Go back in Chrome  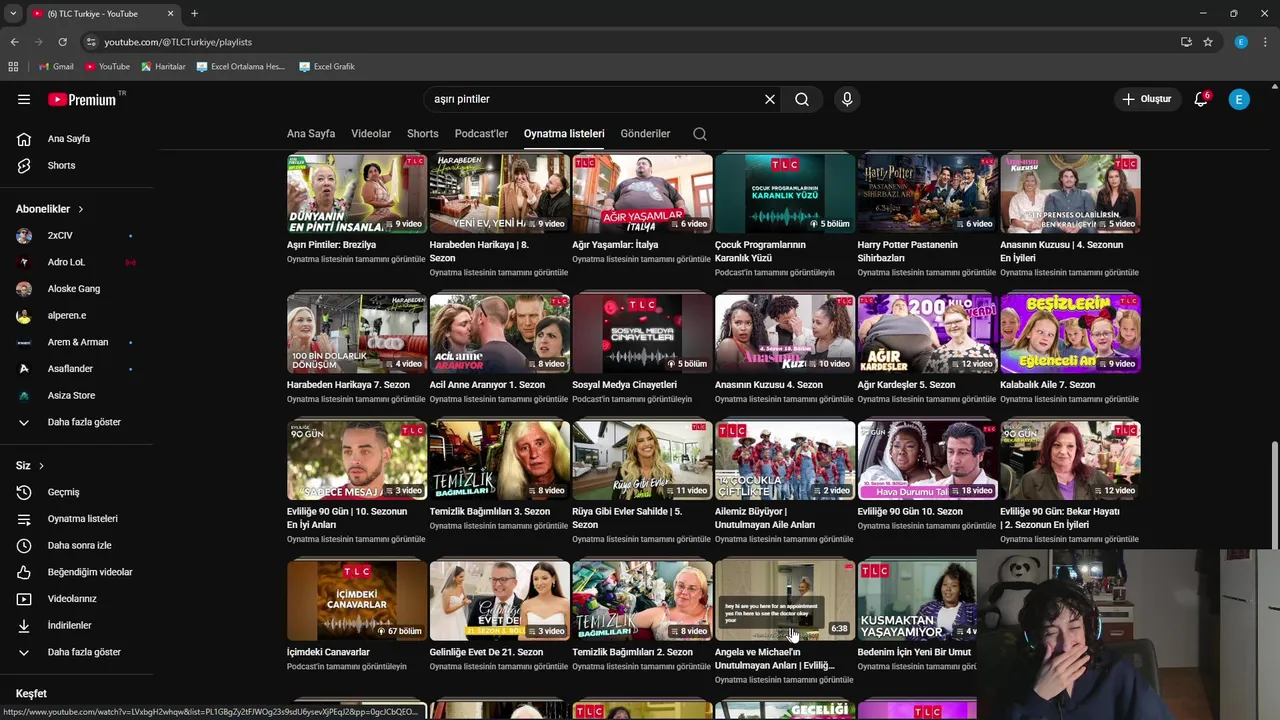[14, 42]
